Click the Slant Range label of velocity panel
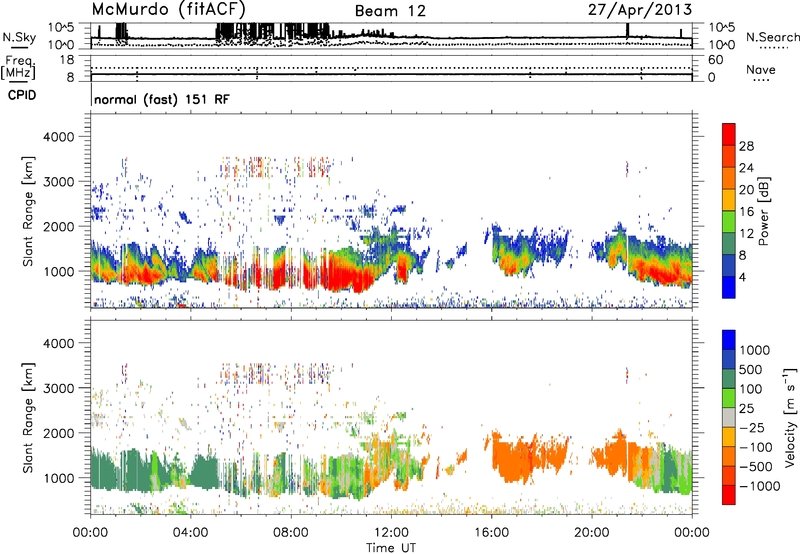800x554 pixels. point(28,418)
